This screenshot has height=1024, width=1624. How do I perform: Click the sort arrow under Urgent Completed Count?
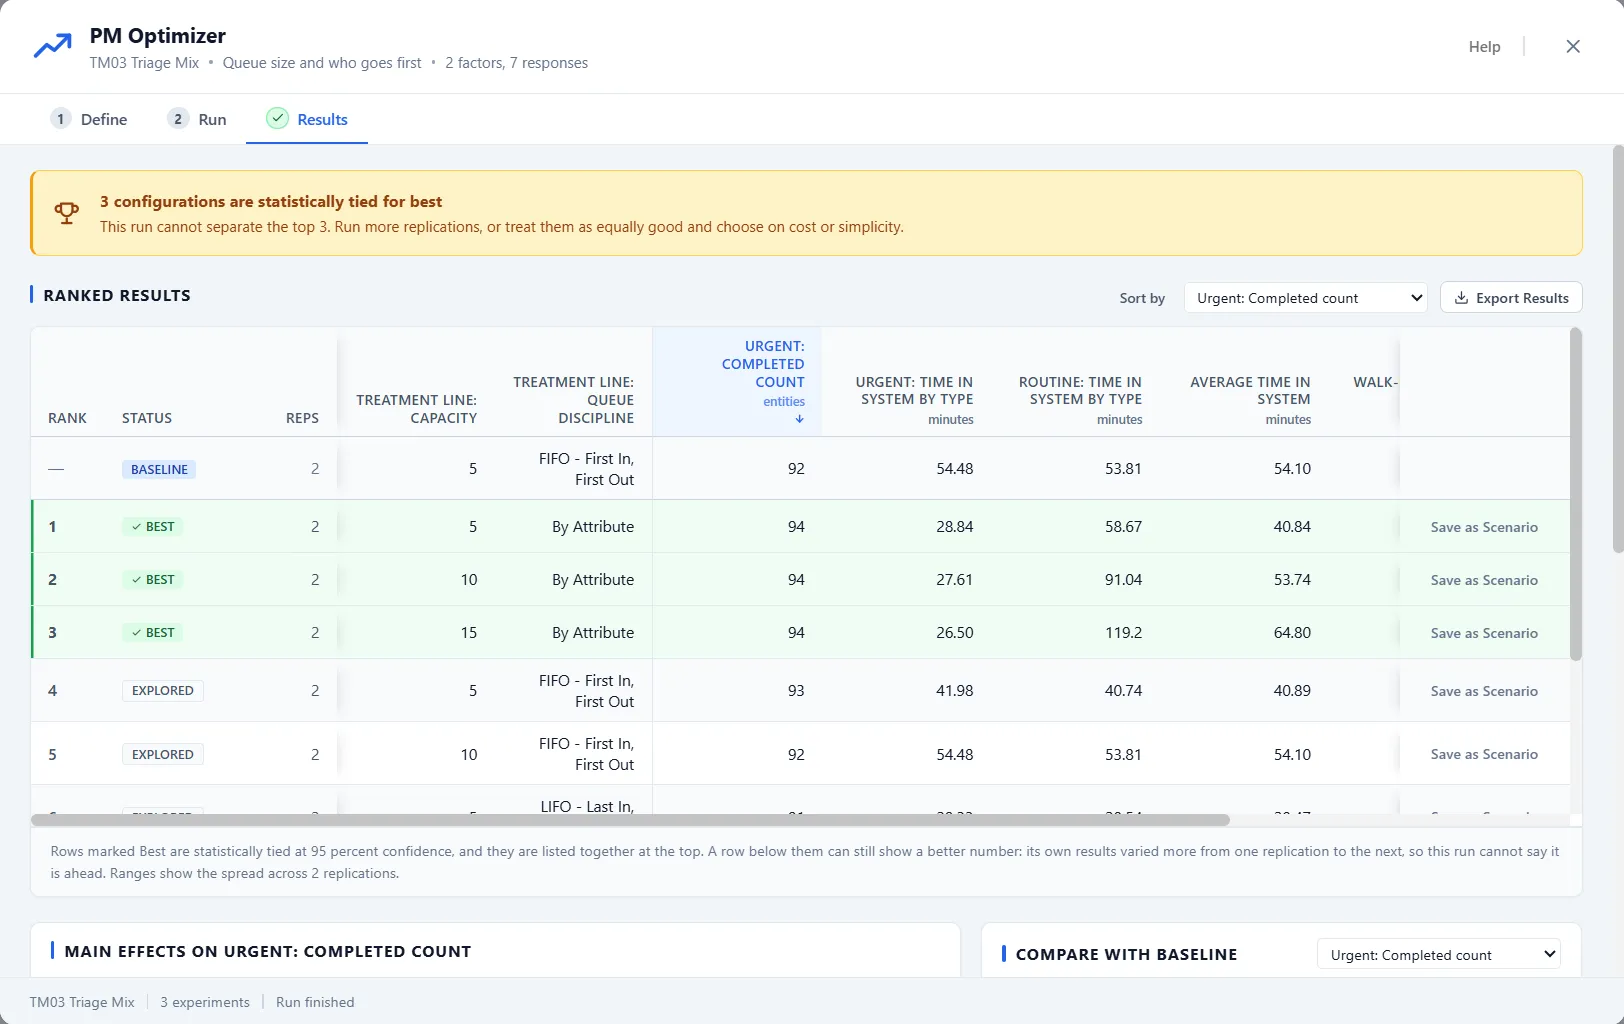pos(799,419)
